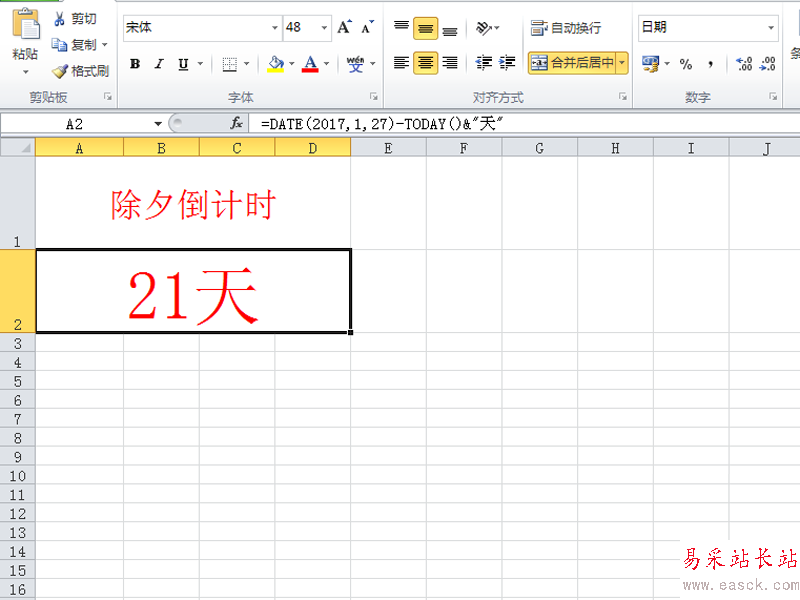Open the fill color dropdown arrow
Viewport: 800px width, 600px height.
(x=292, y=64)
